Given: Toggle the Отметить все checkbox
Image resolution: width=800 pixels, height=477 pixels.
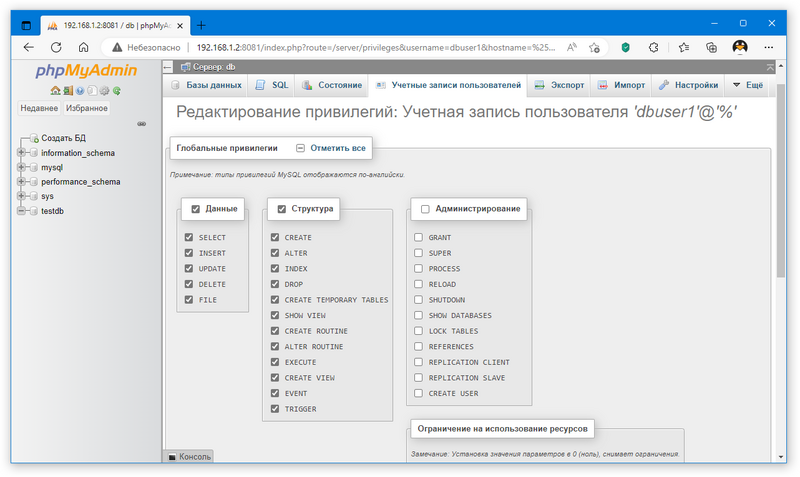Looking at the screenshot, I should click(301, 148).
